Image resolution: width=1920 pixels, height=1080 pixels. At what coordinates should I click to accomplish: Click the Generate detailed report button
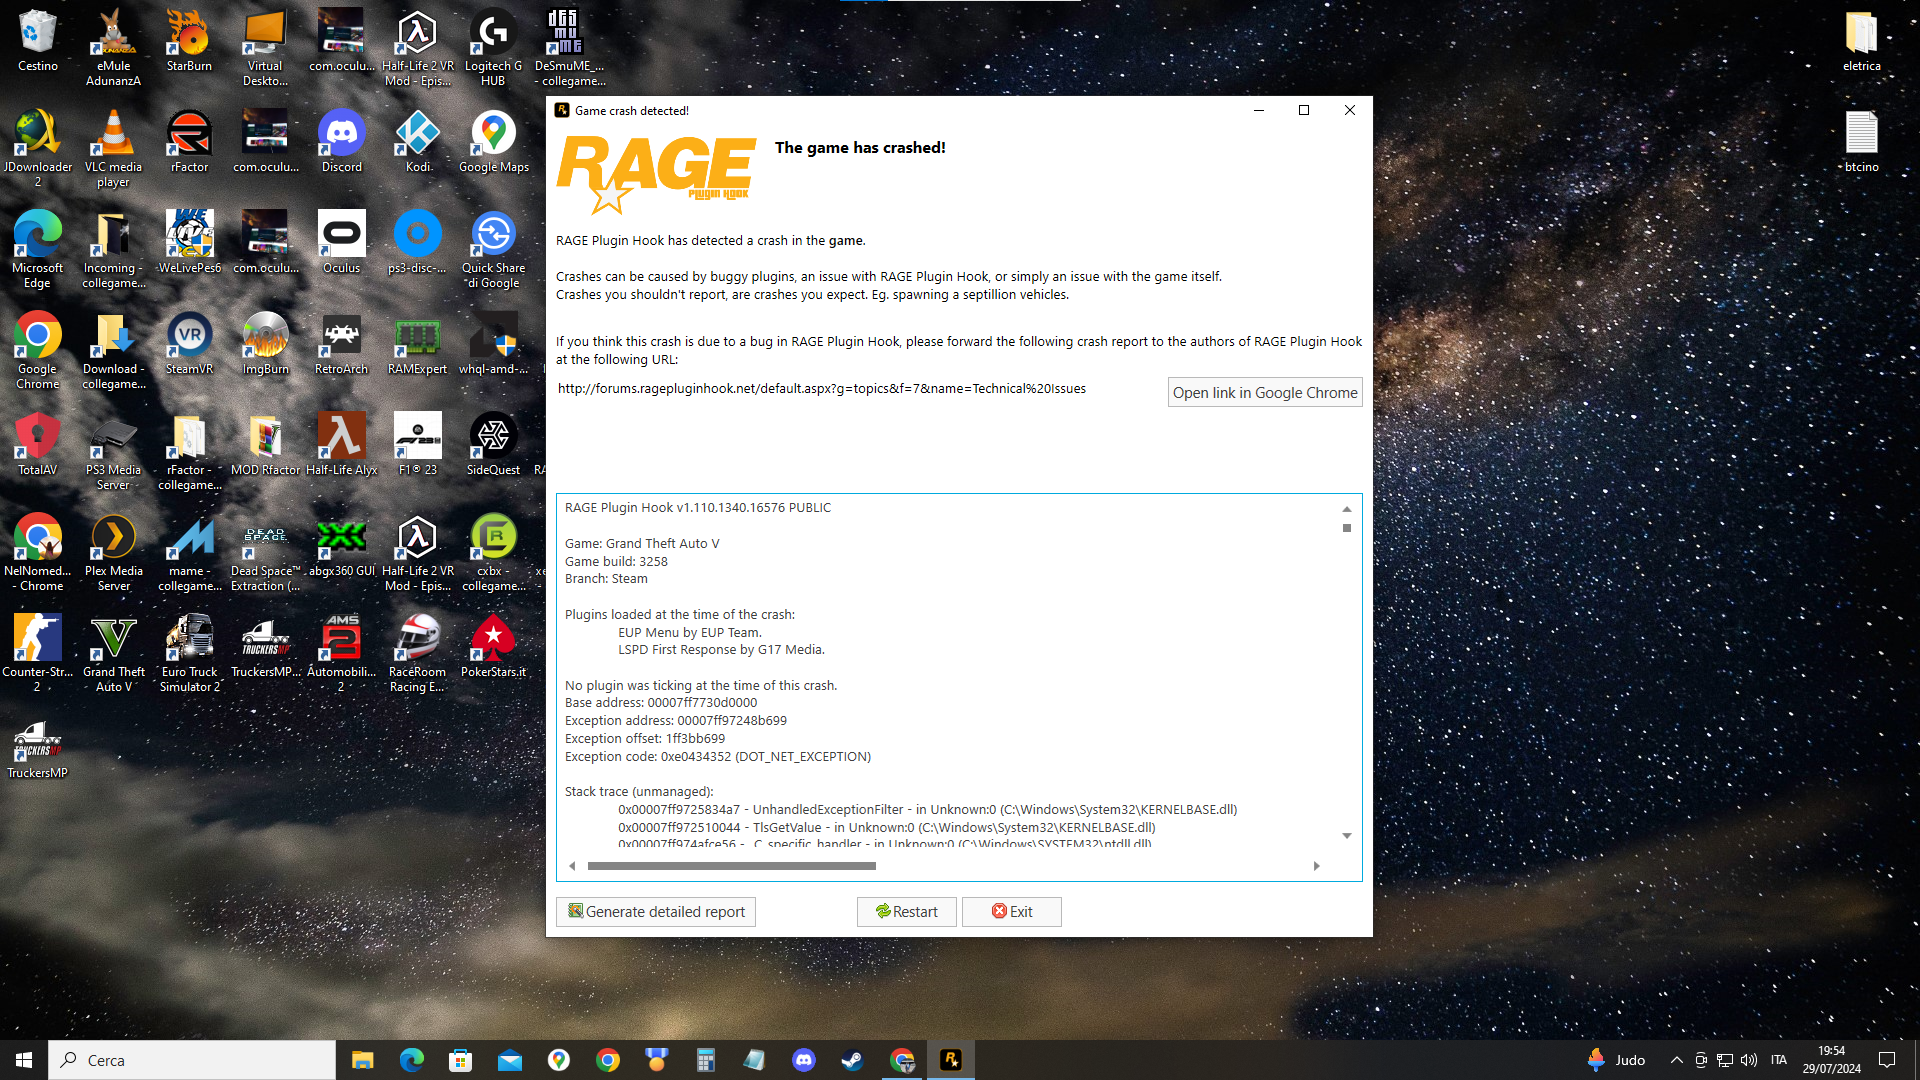click(656, 911)
